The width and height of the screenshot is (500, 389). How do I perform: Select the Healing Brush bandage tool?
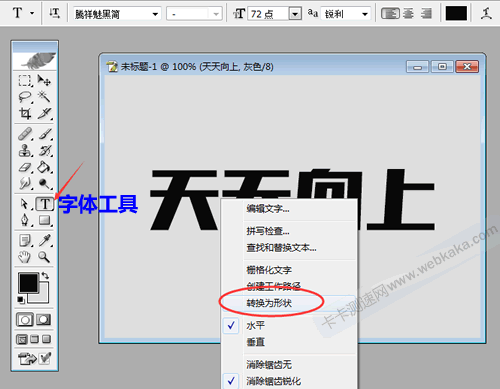tap(25, 134)
